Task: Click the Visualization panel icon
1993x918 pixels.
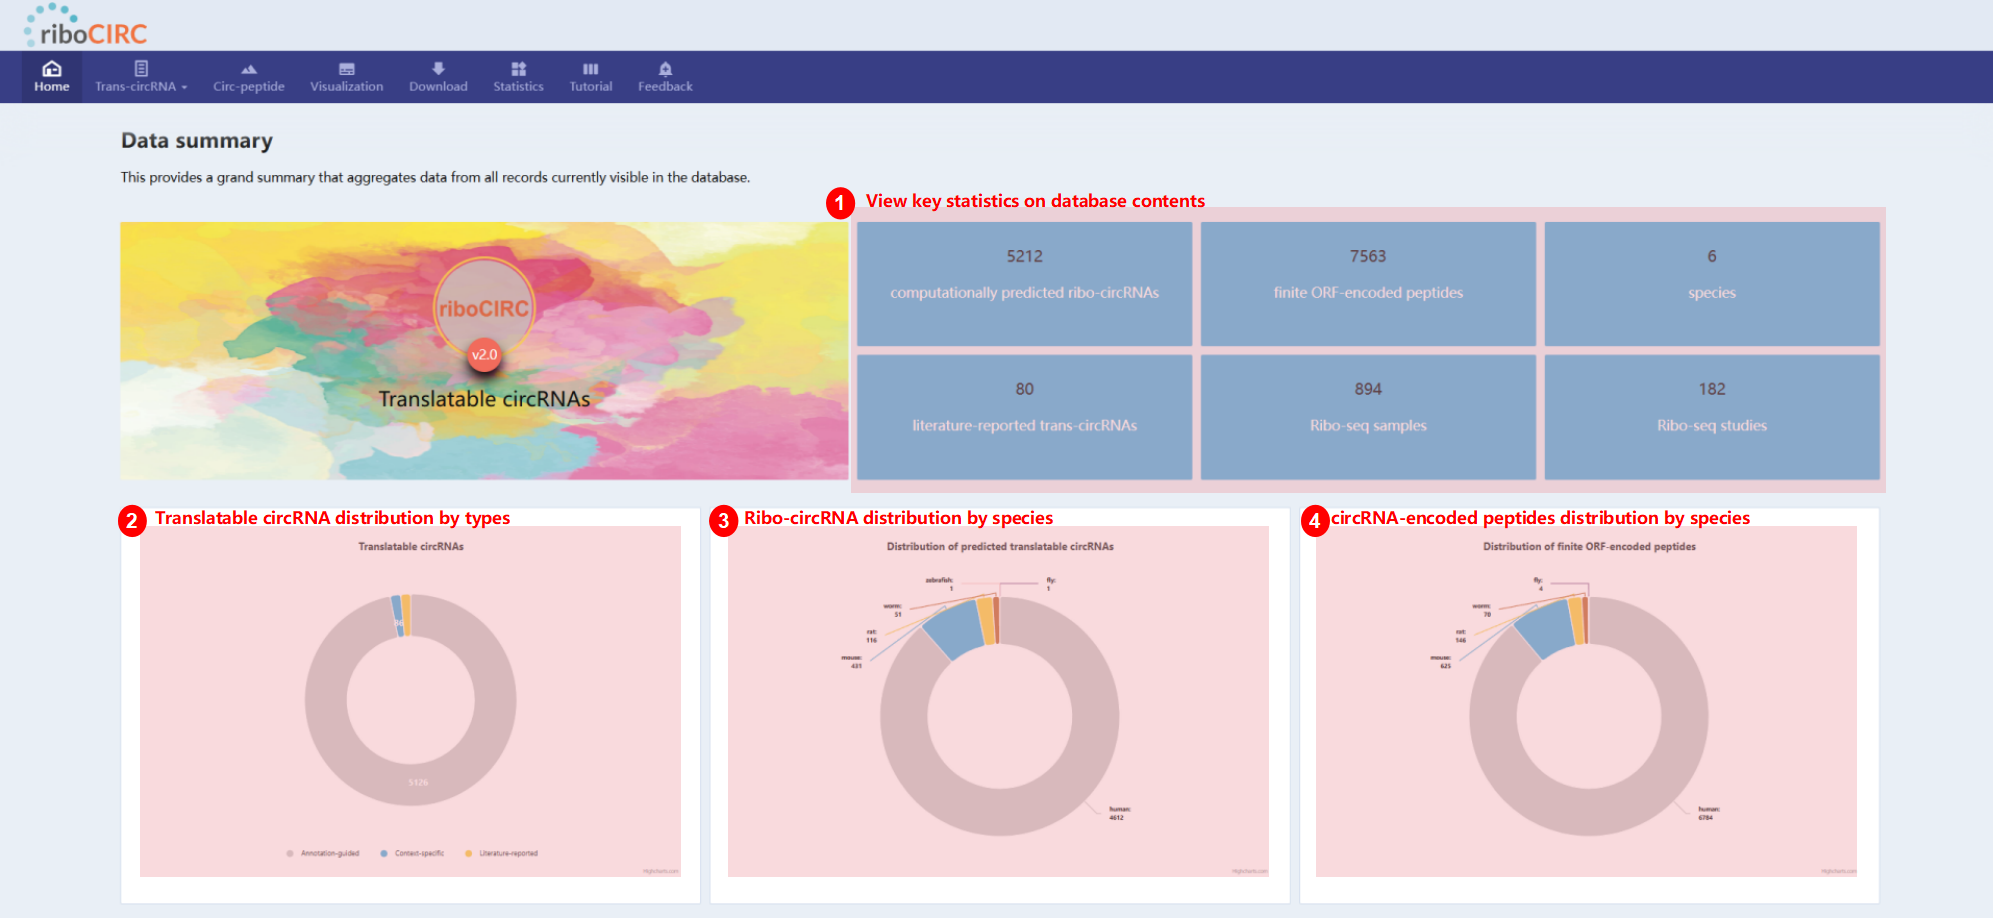Action: [x=346, y=69]
